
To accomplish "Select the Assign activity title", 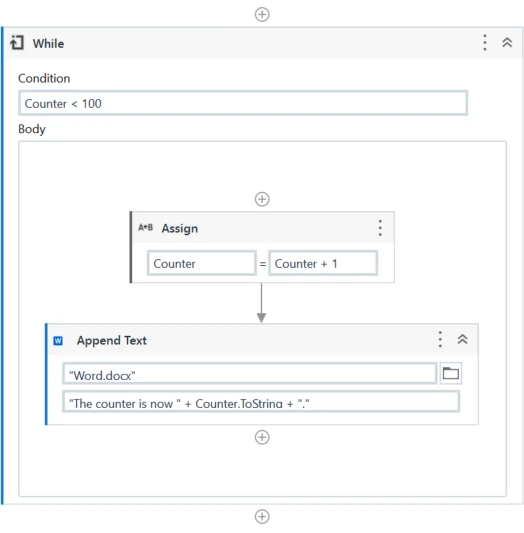I will point(180,228).
